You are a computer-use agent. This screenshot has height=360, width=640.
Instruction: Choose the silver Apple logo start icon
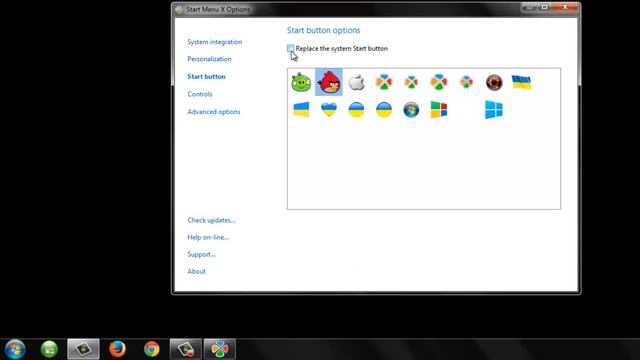click(x=356, y=82)
